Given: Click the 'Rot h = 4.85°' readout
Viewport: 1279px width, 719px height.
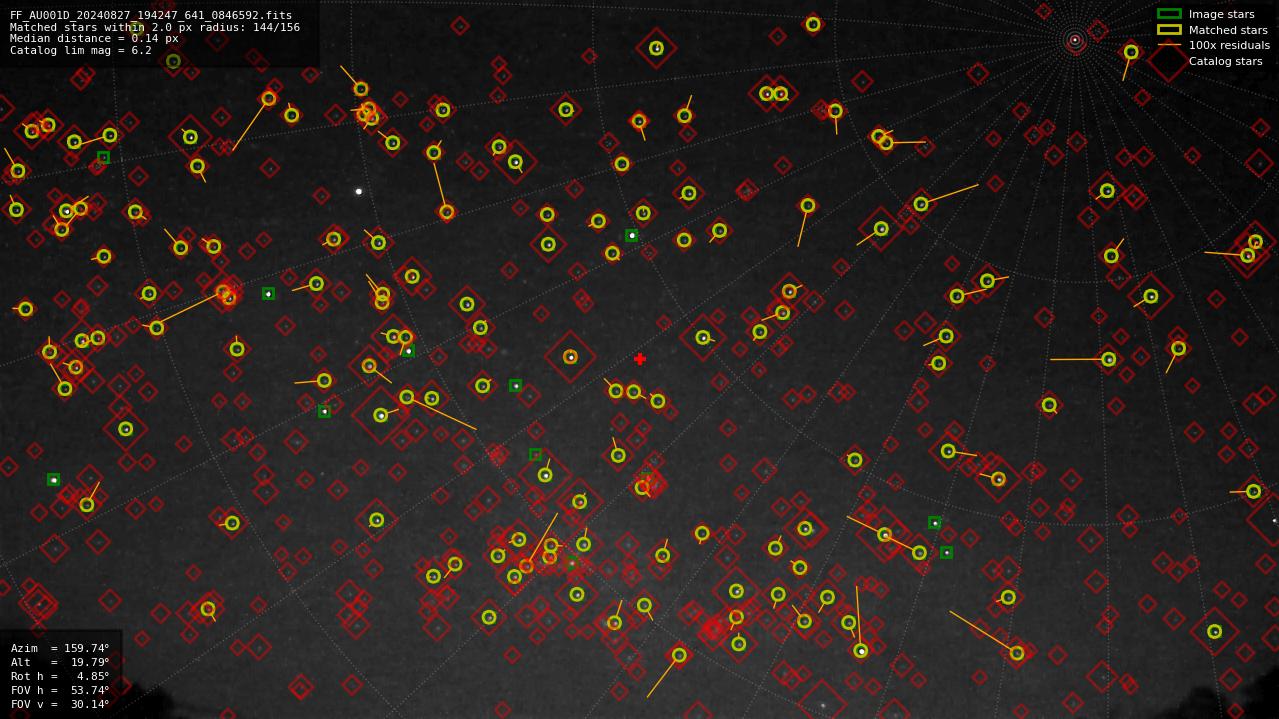Looking at the screenshot, I should click(60, 676).
